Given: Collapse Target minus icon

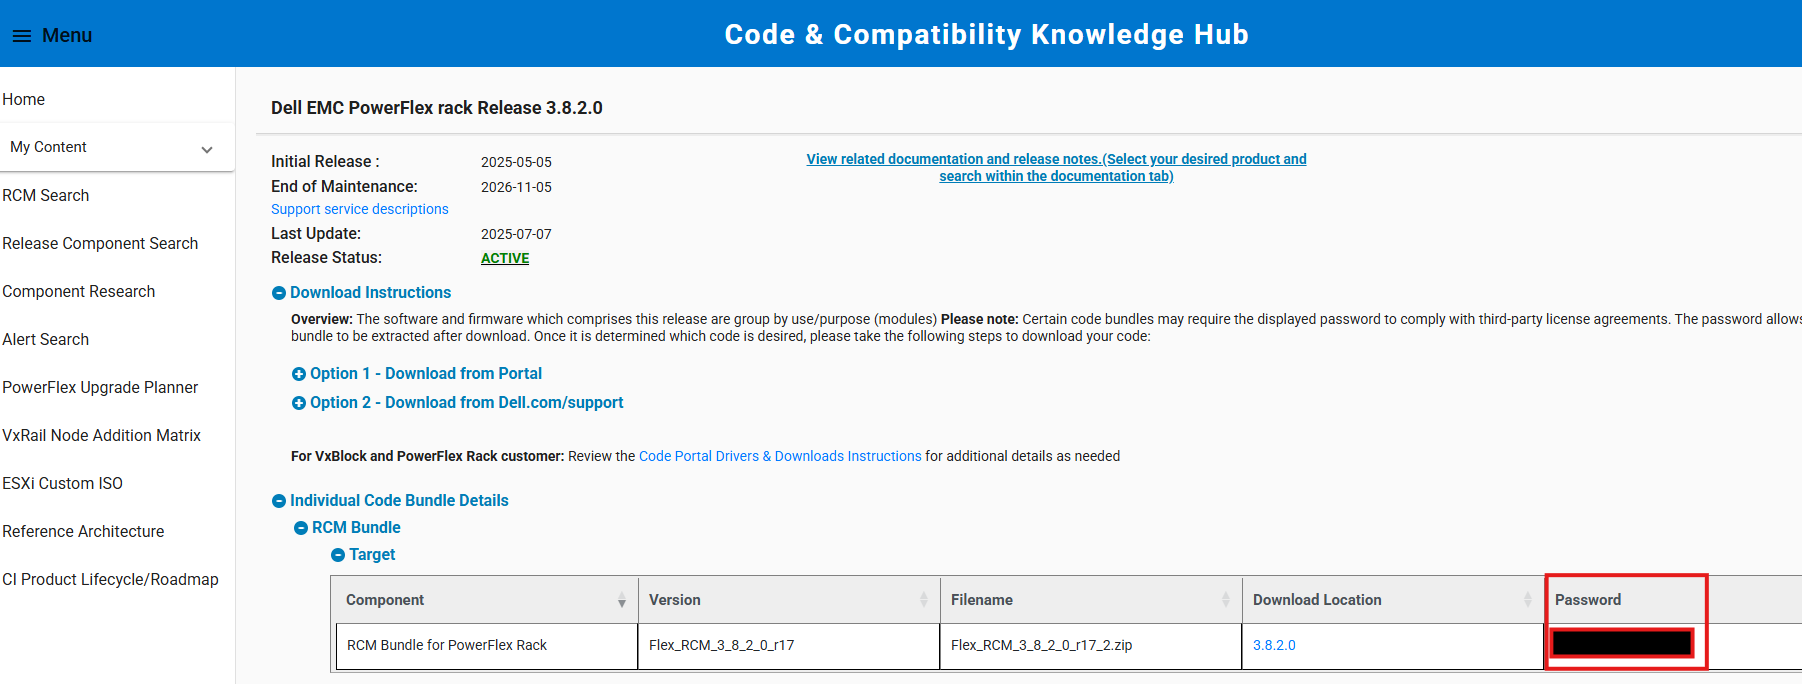Looking at the screenshot, I should [338, 555].
